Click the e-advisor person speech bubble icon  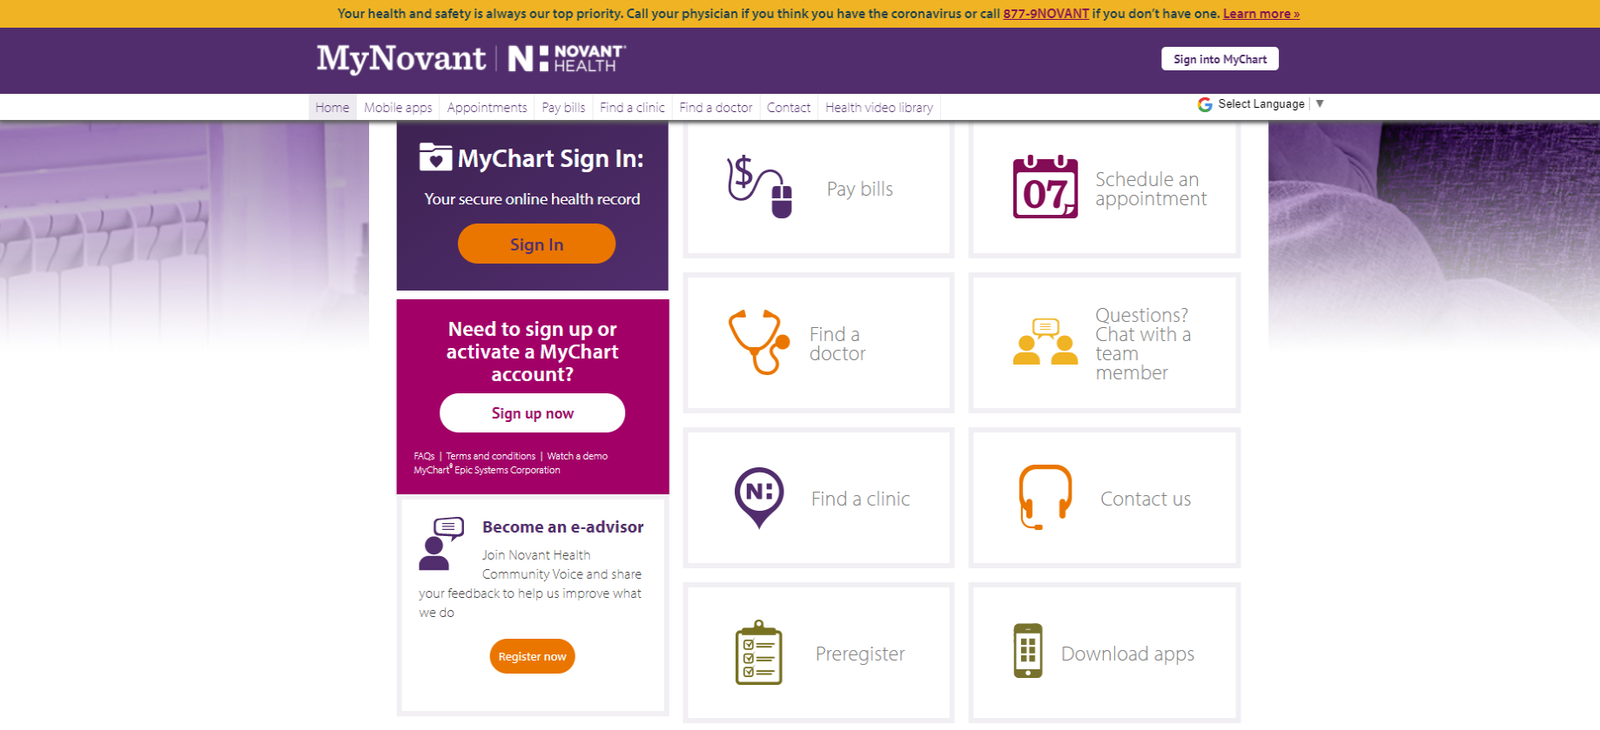441,543
